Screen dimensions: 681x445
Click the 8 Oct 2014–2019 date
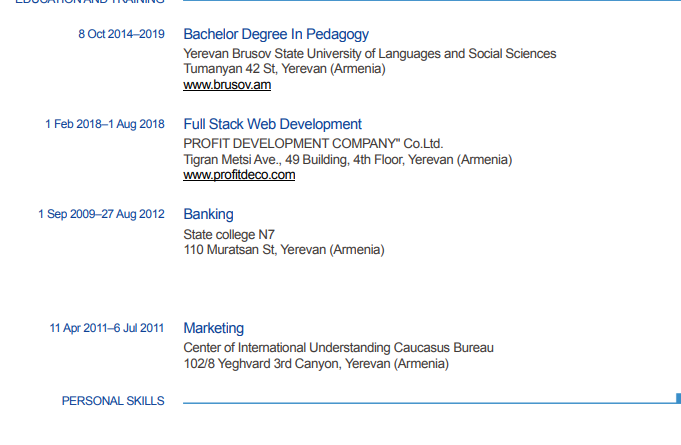click(121, 34)
